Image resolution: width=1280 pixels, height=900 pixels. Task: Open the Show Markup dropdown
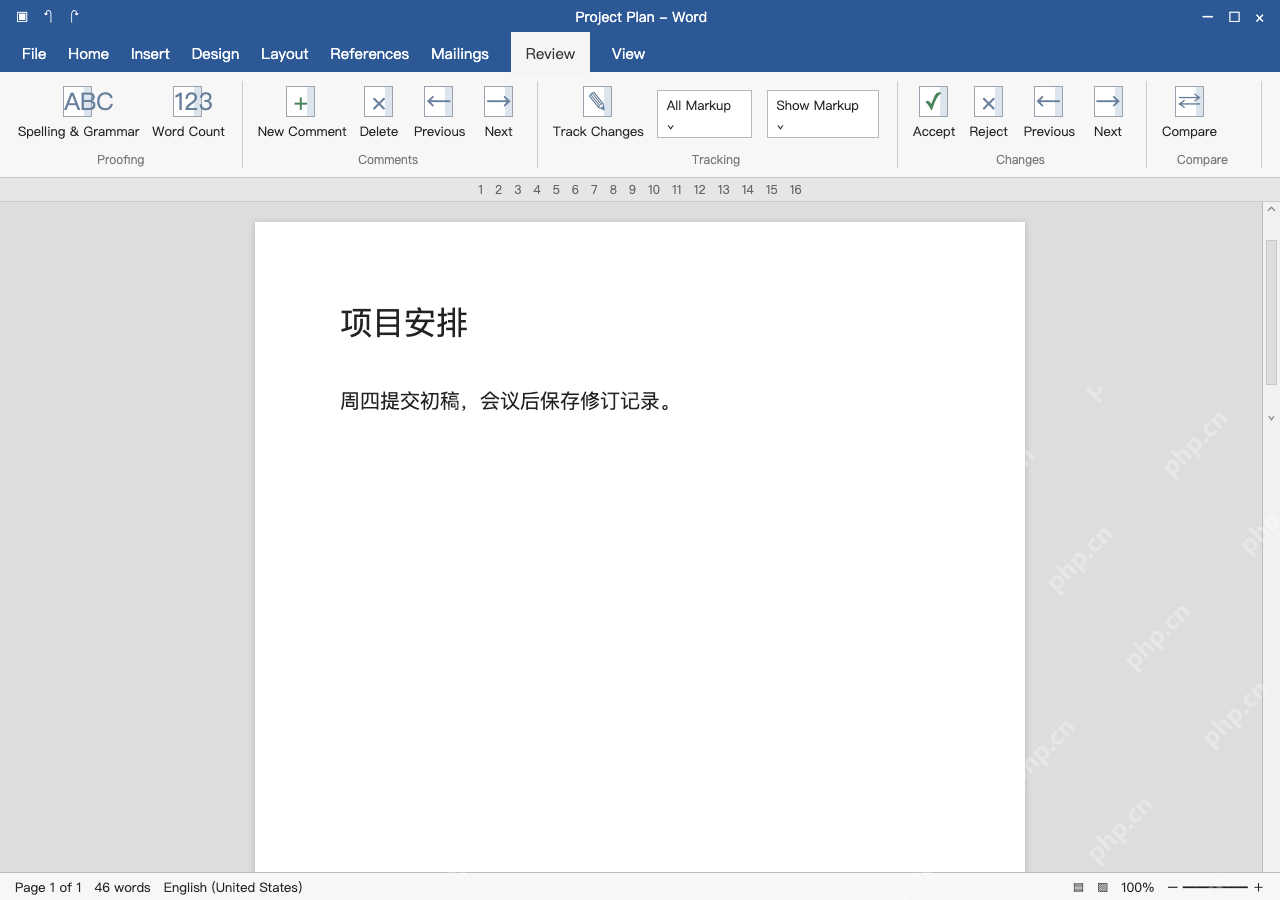pos(823,114)
